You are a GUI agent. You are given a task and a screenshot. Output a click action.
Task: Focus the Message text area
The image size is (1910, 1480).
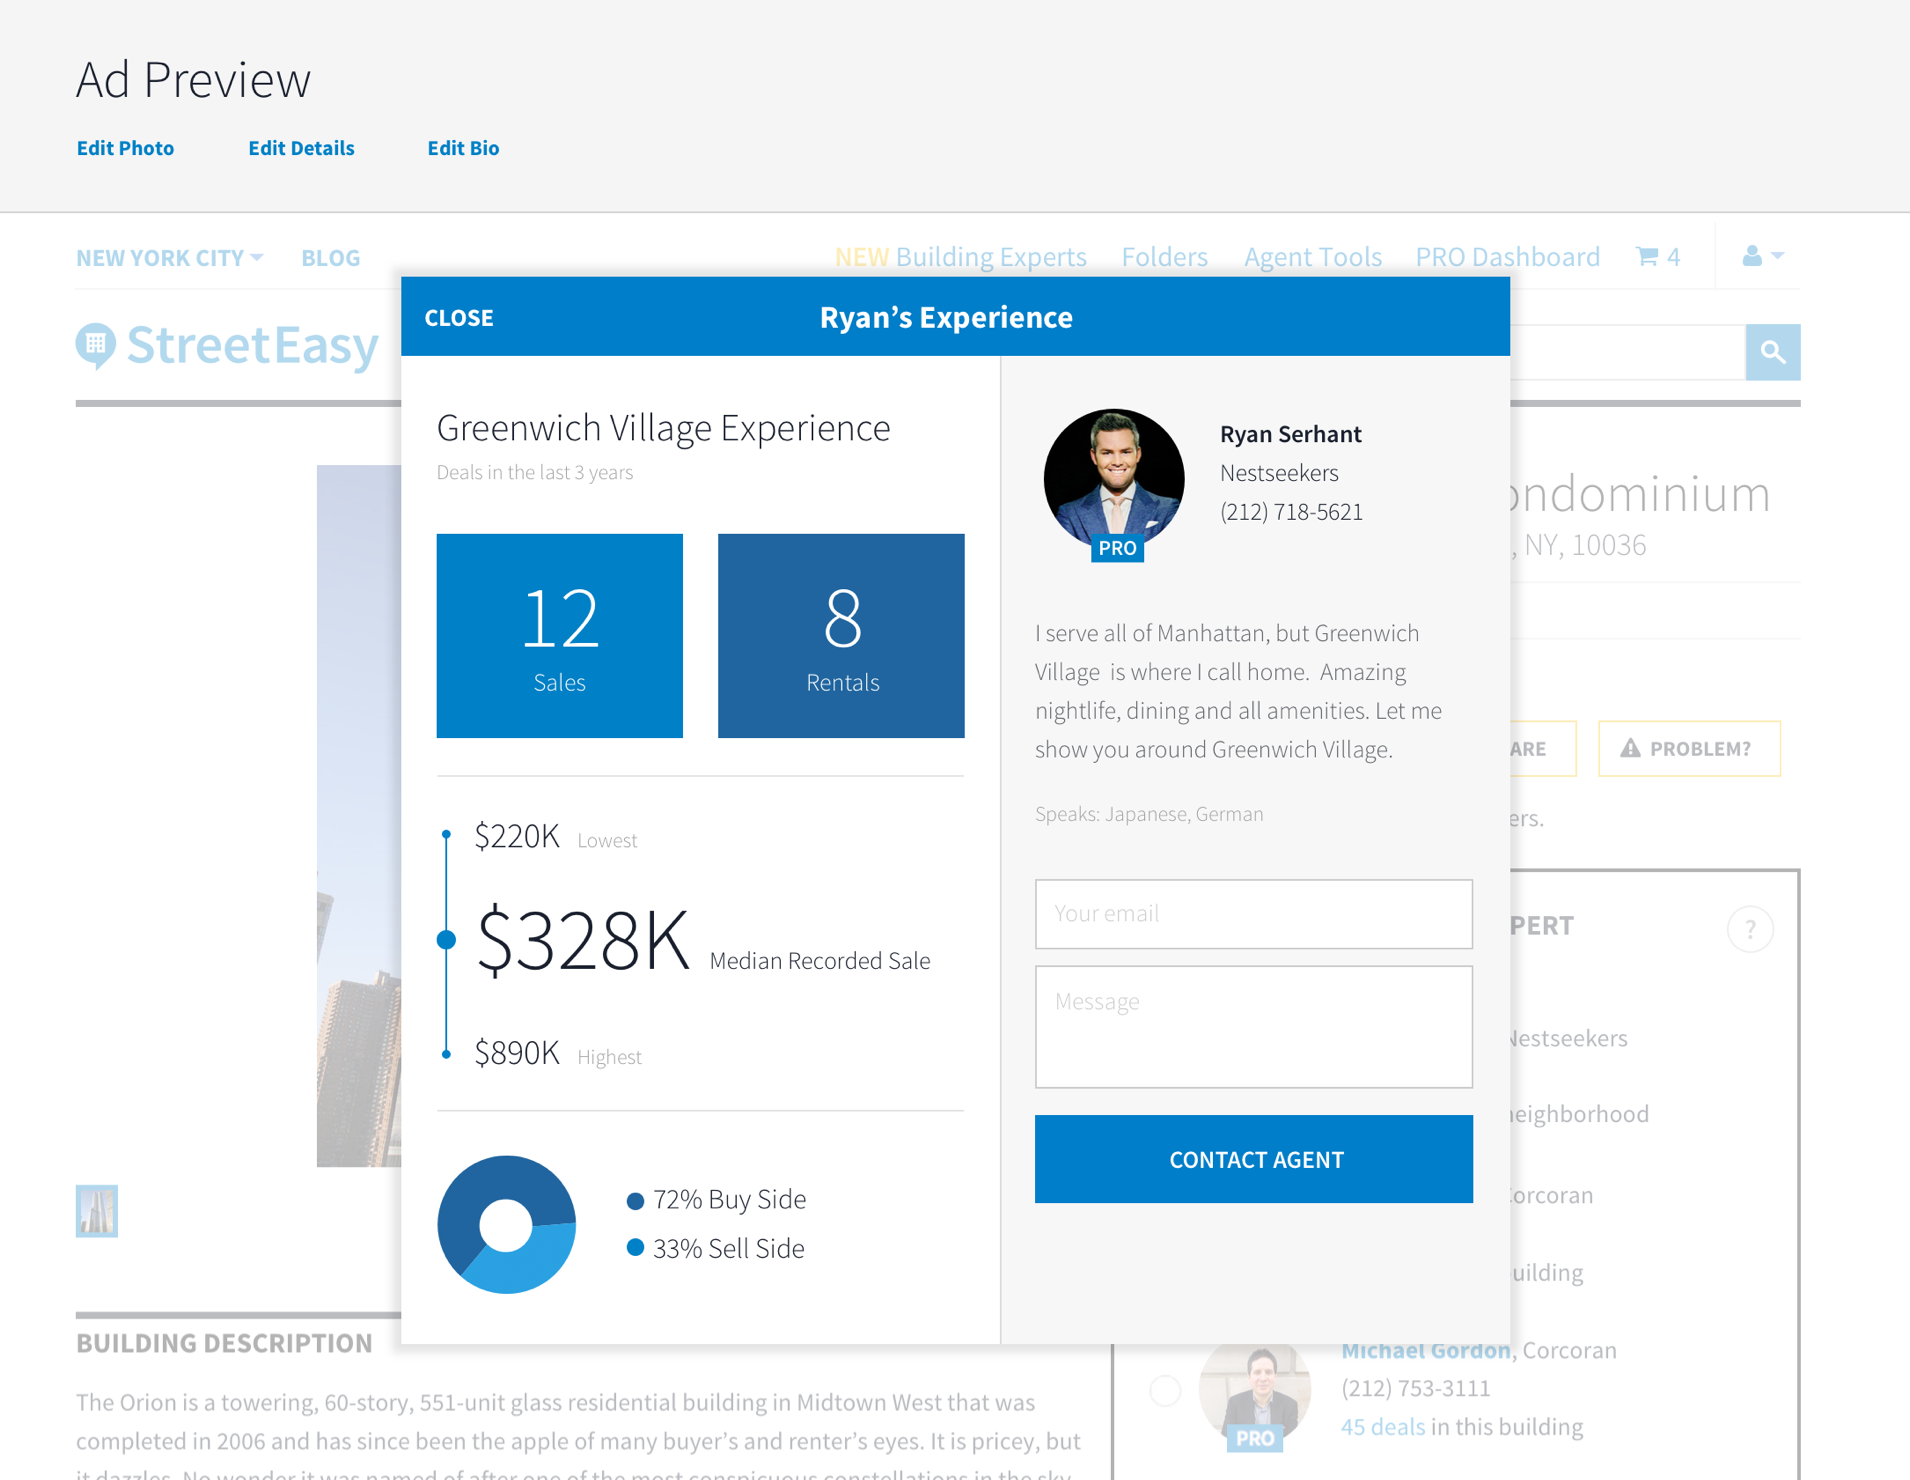[1254, 1026]
